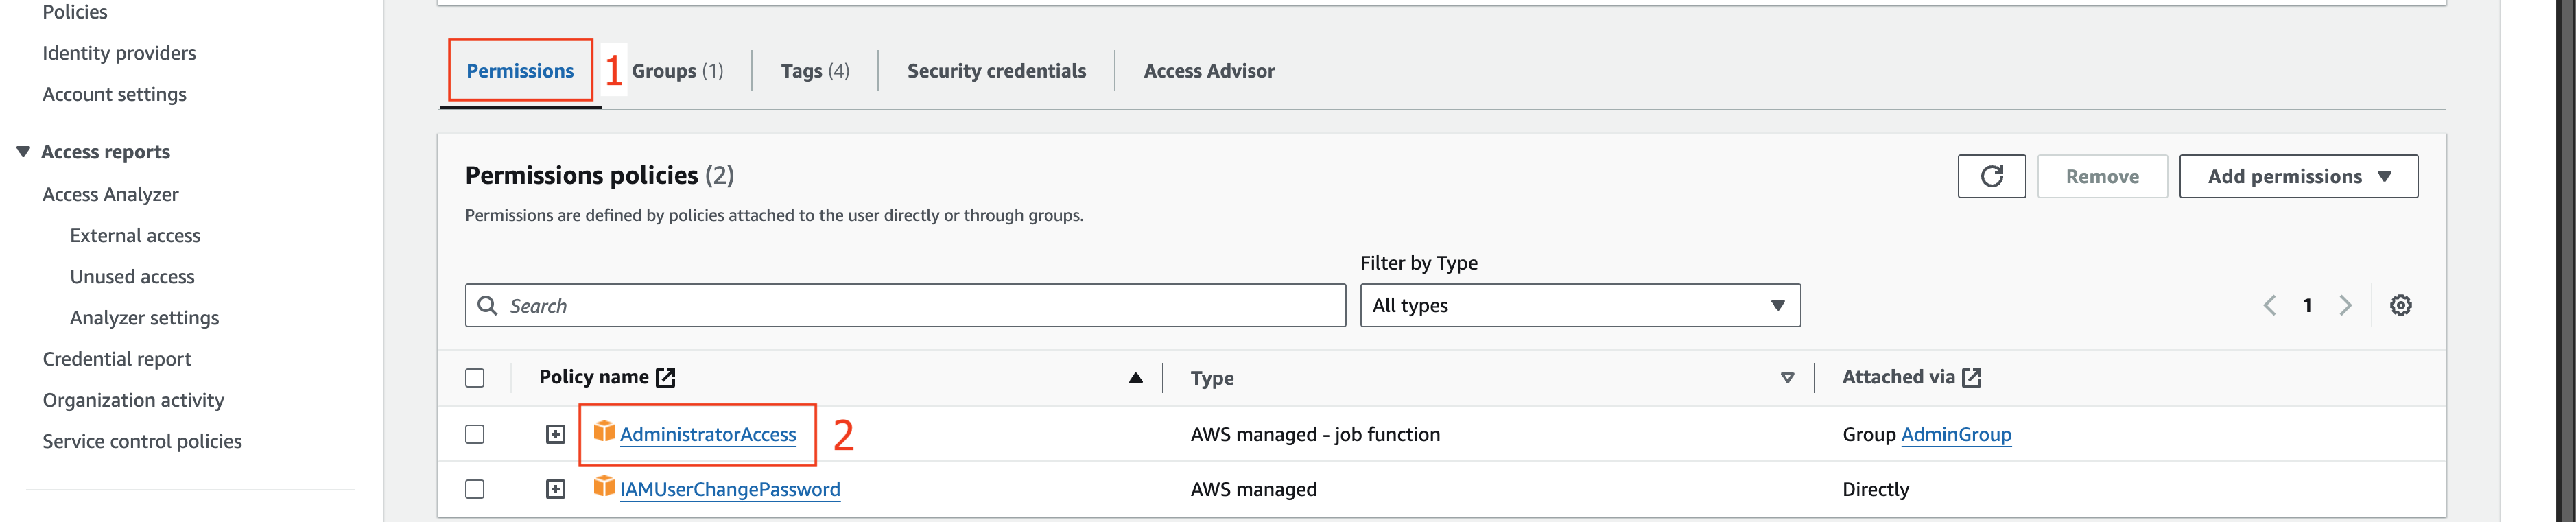Open Attached via external link icon
This screenshot has height=522, width=2576.
click(1971, 377)
